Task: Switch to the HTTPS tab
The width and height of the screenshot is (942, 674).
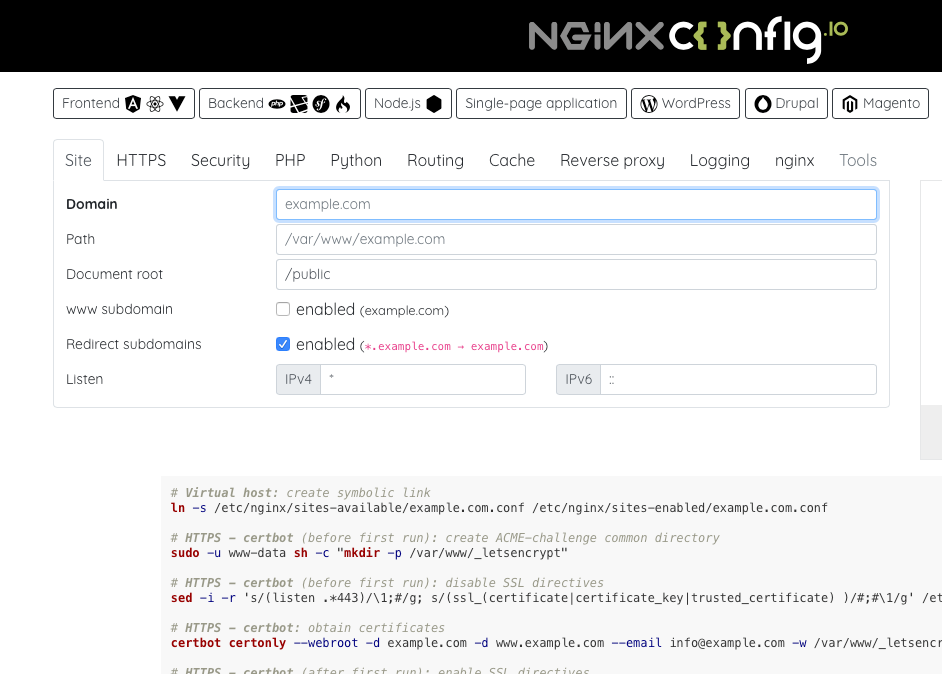Action: (141, 160)
